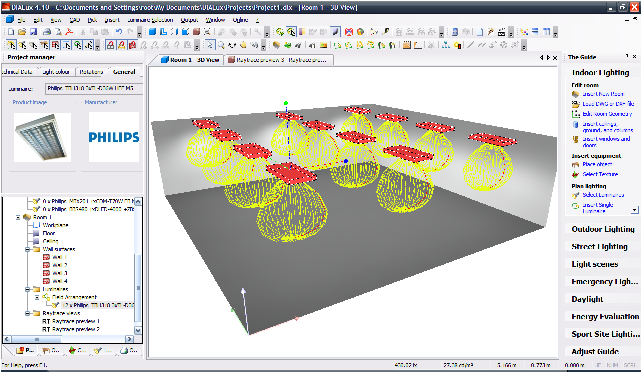
Task: Click the print icon in toolbar
Action: pos(47,31)
